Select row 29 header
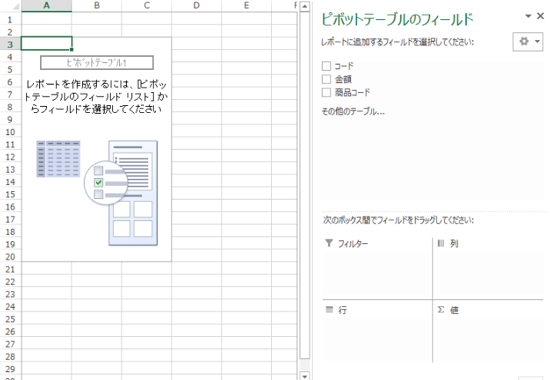This screenshot has width=550, height=380. (10, 369)
